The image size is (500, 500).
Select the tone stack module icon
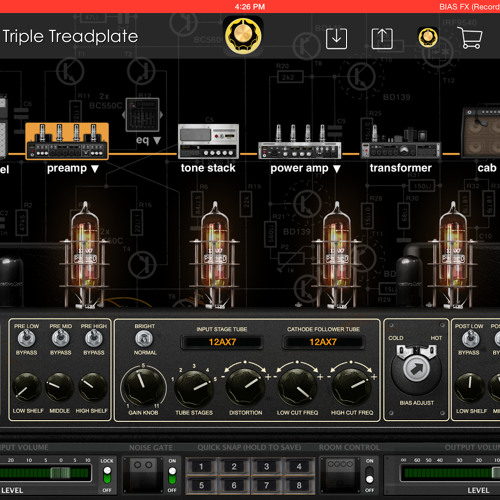point(208,141)
